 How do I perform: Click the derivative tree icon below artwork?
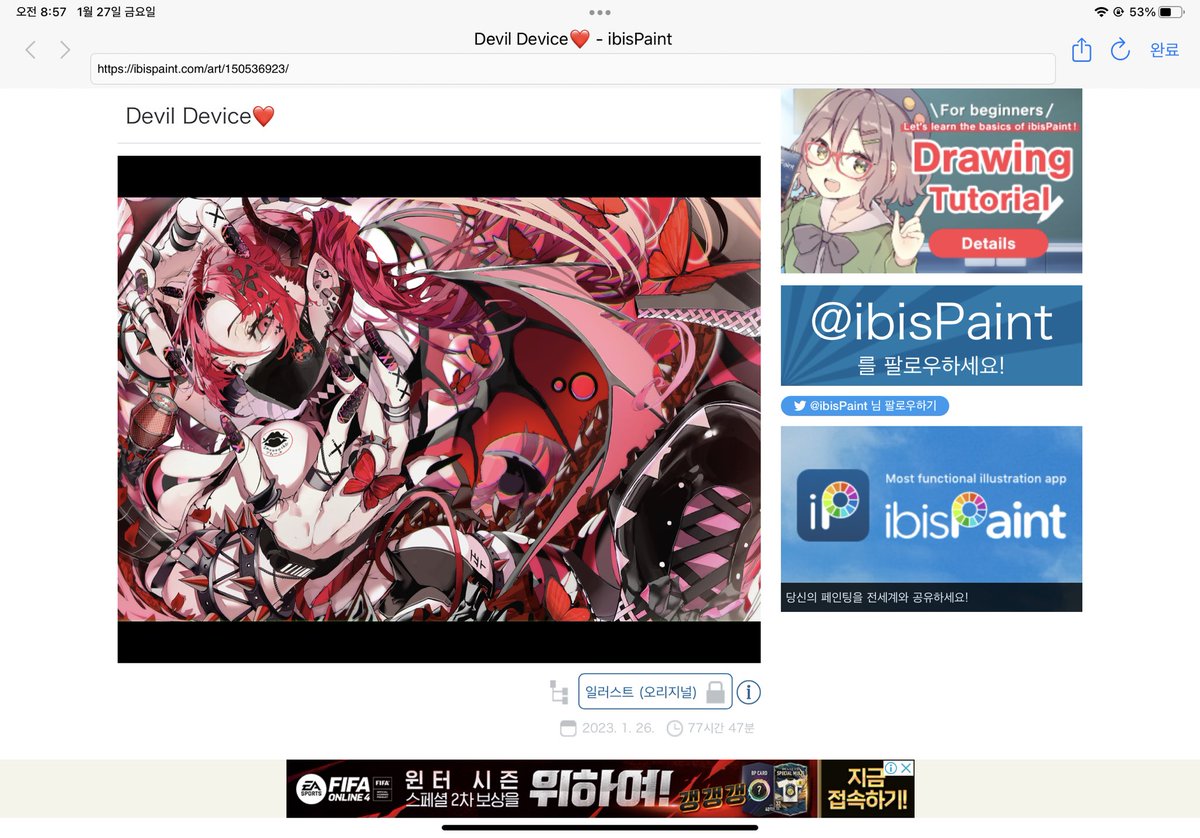coord(559,691)
